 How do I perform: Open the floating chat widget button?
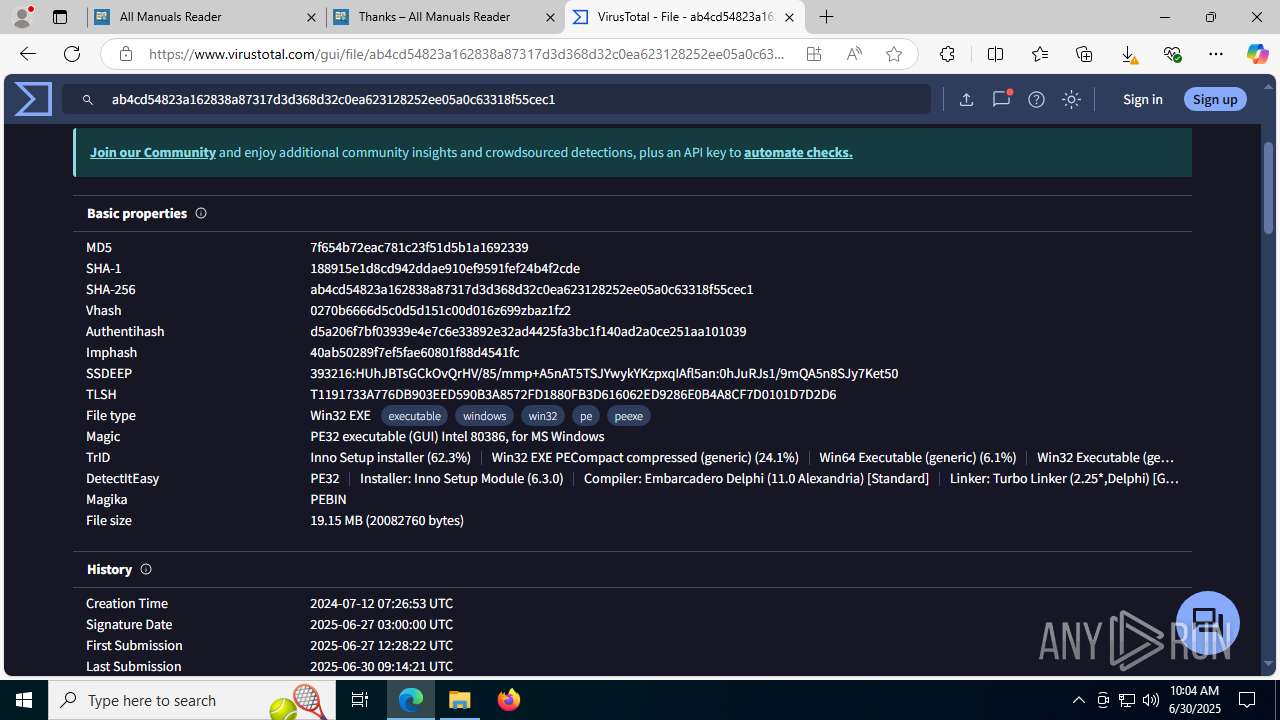click(x=1208, y=622)
